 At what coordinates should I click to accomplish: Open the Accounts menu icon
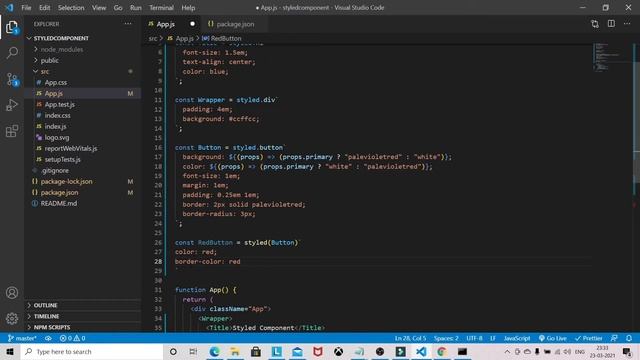coord(12,293)
